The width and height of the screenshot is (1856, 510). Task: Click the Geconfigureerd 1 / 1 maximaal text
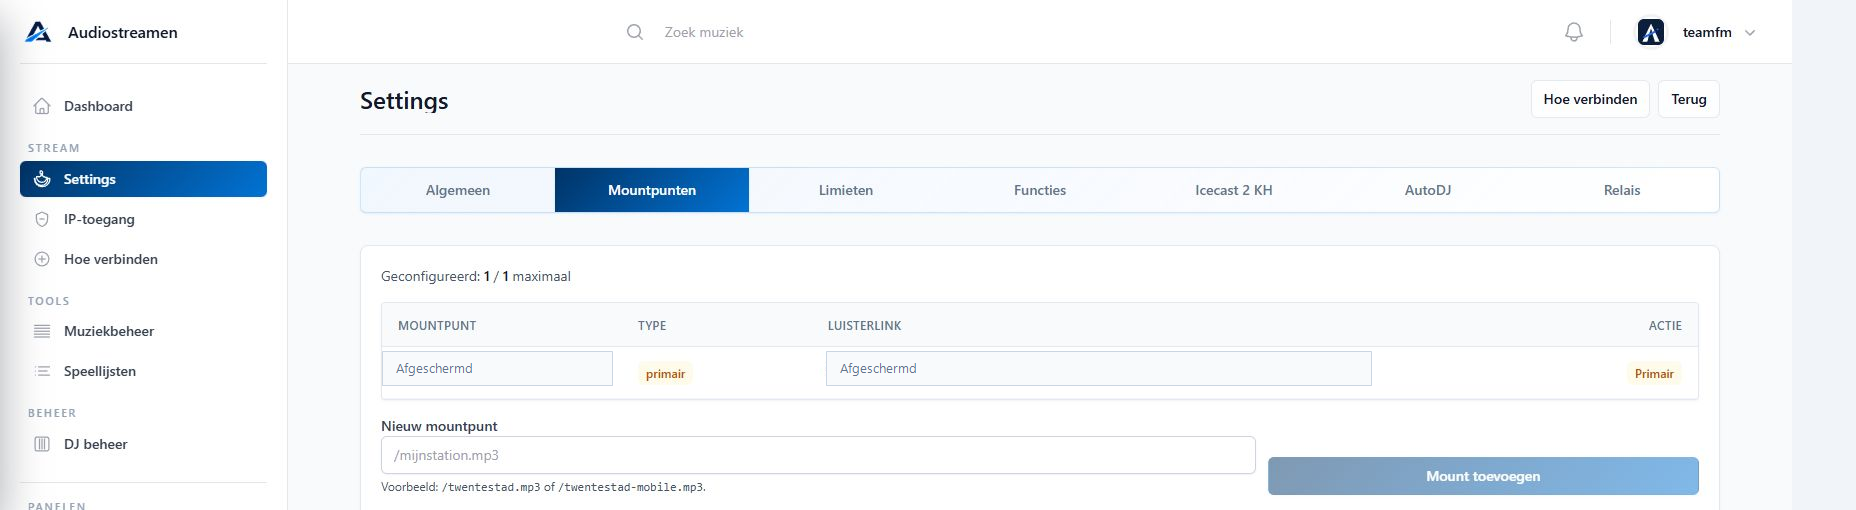pyautogui.click(x=476, y=276)
